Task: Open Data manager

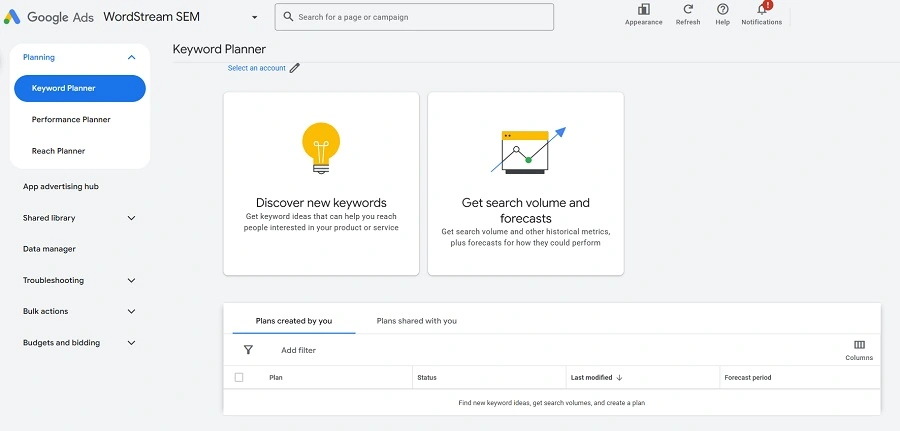Action: [x=49, y=249]
